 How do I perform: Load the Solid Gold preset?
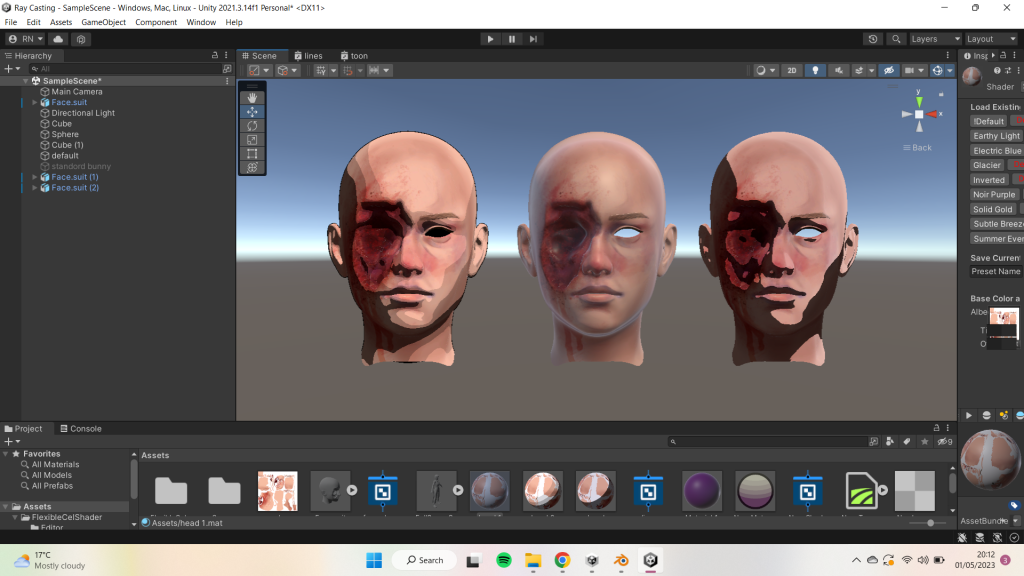993,210
